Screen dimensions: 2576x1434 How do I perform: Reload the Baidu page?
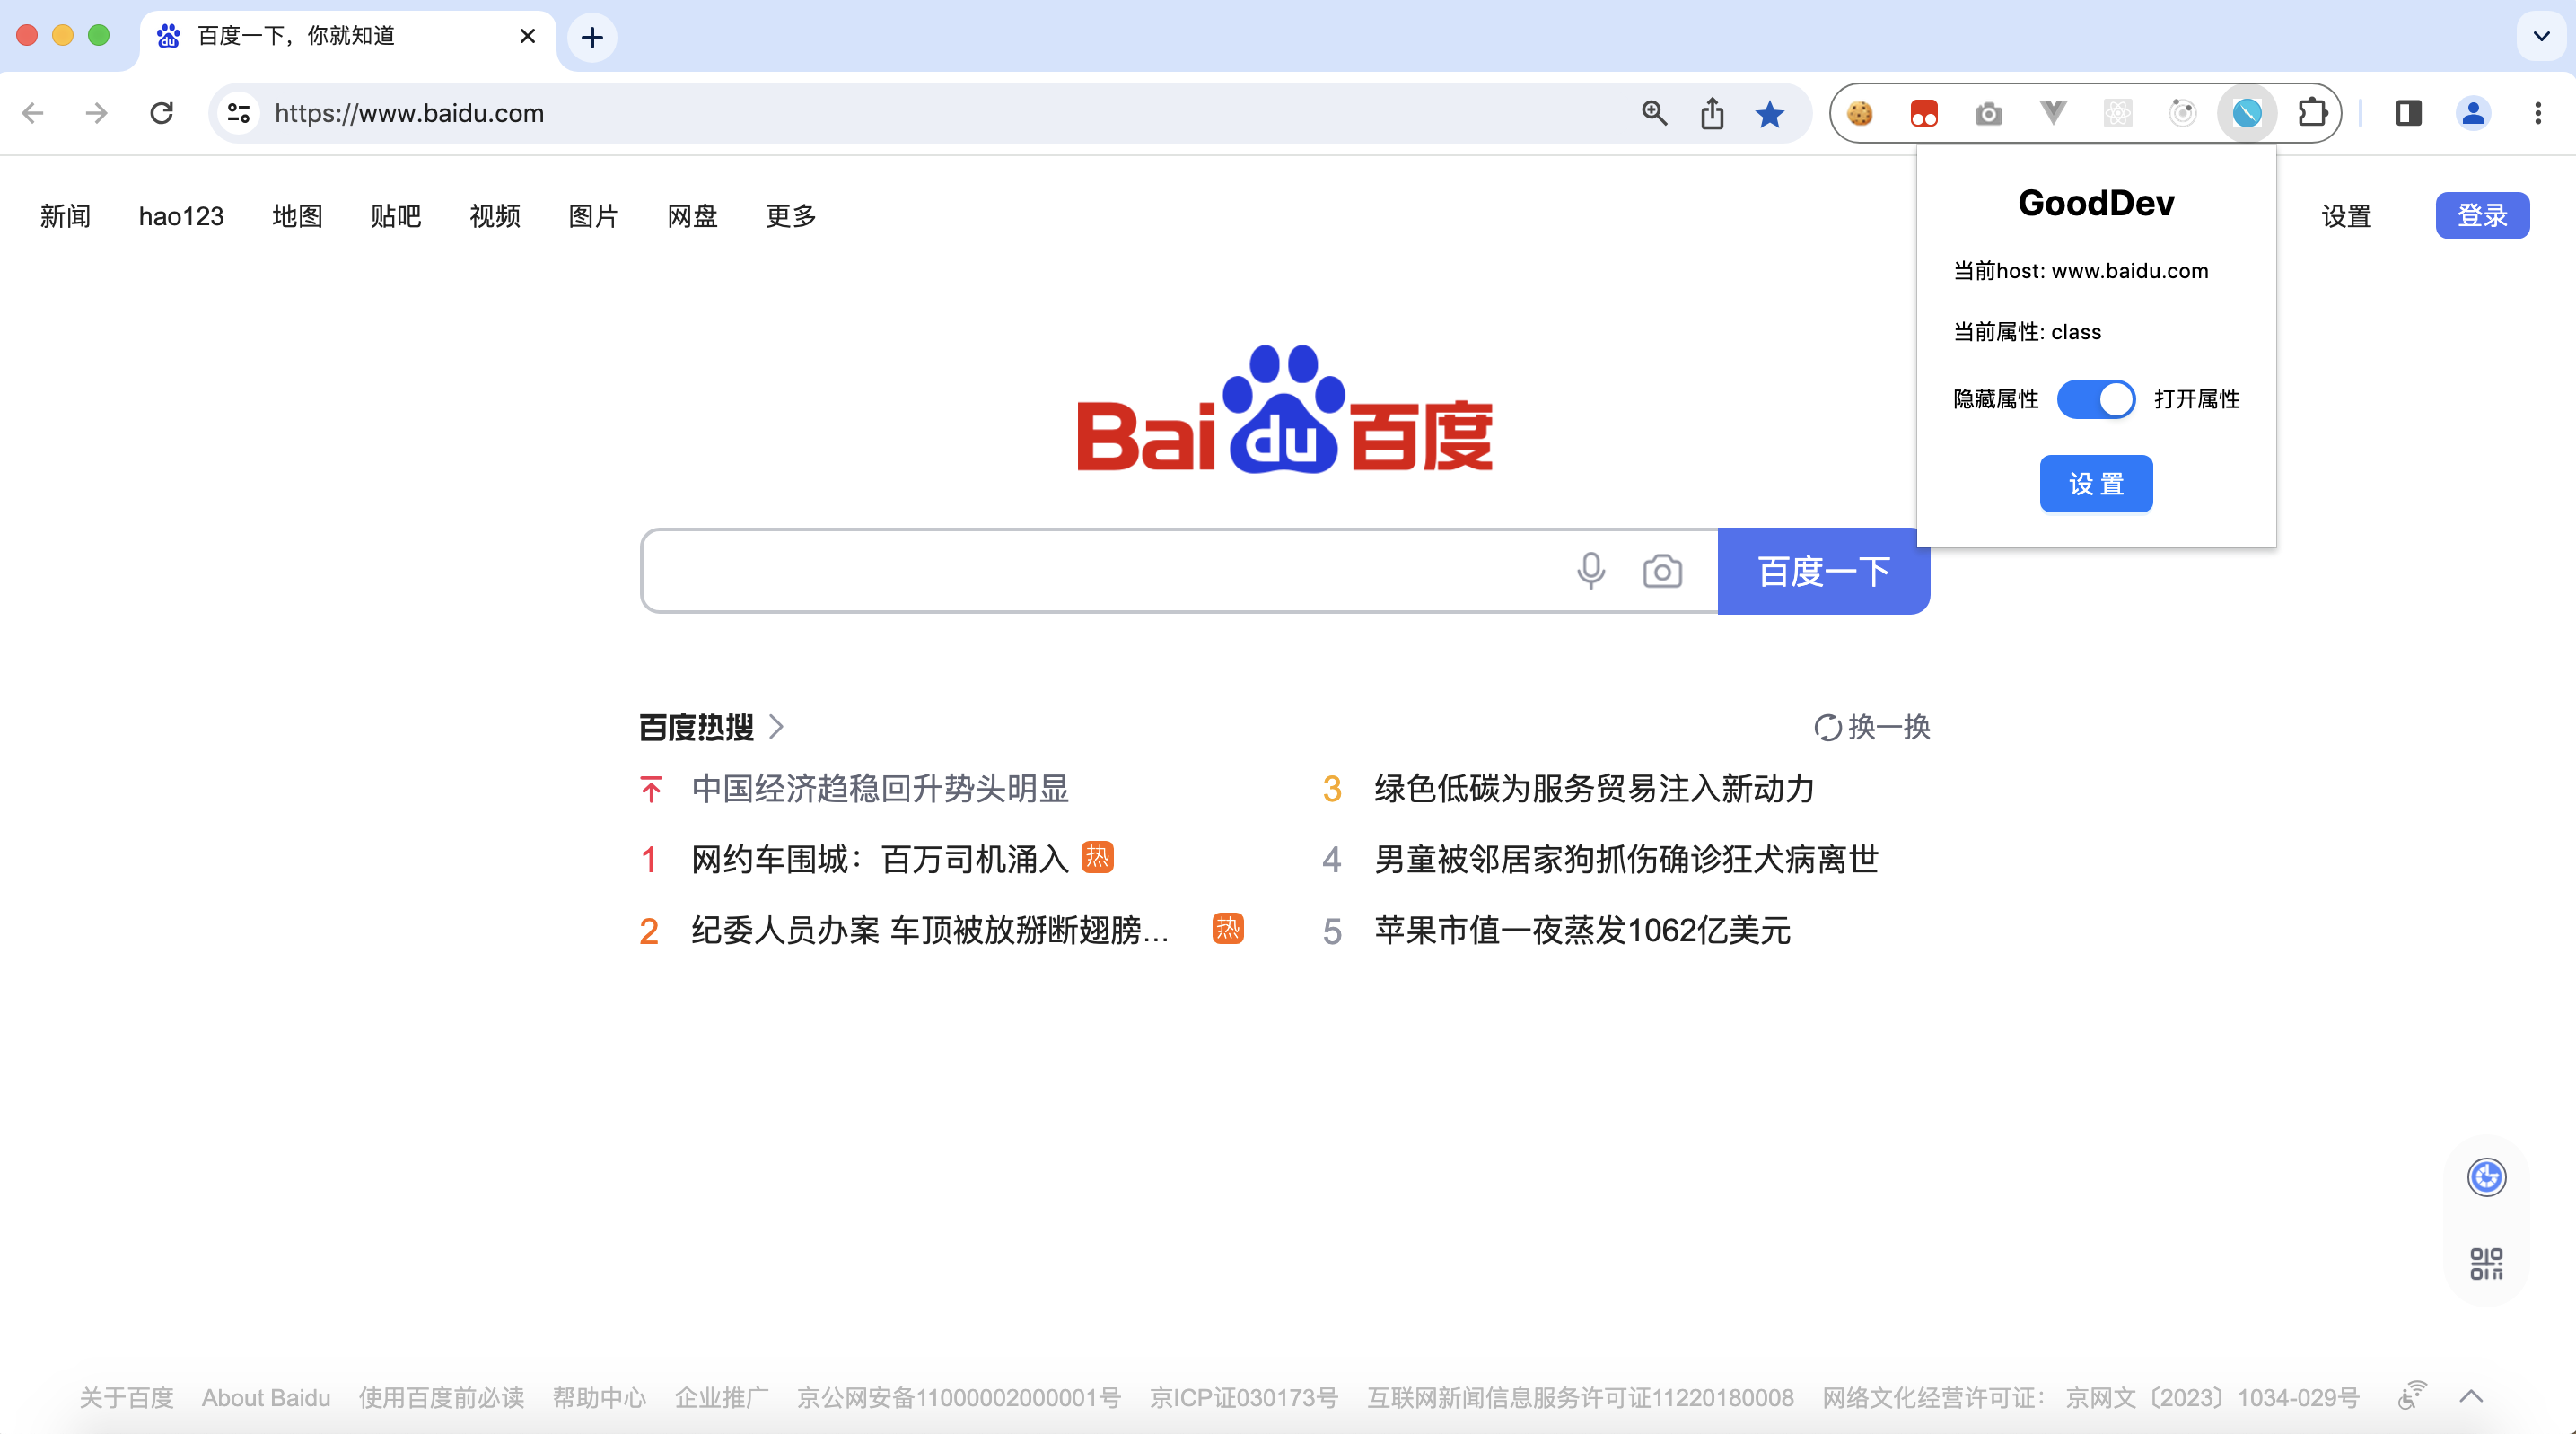(162, 113)
